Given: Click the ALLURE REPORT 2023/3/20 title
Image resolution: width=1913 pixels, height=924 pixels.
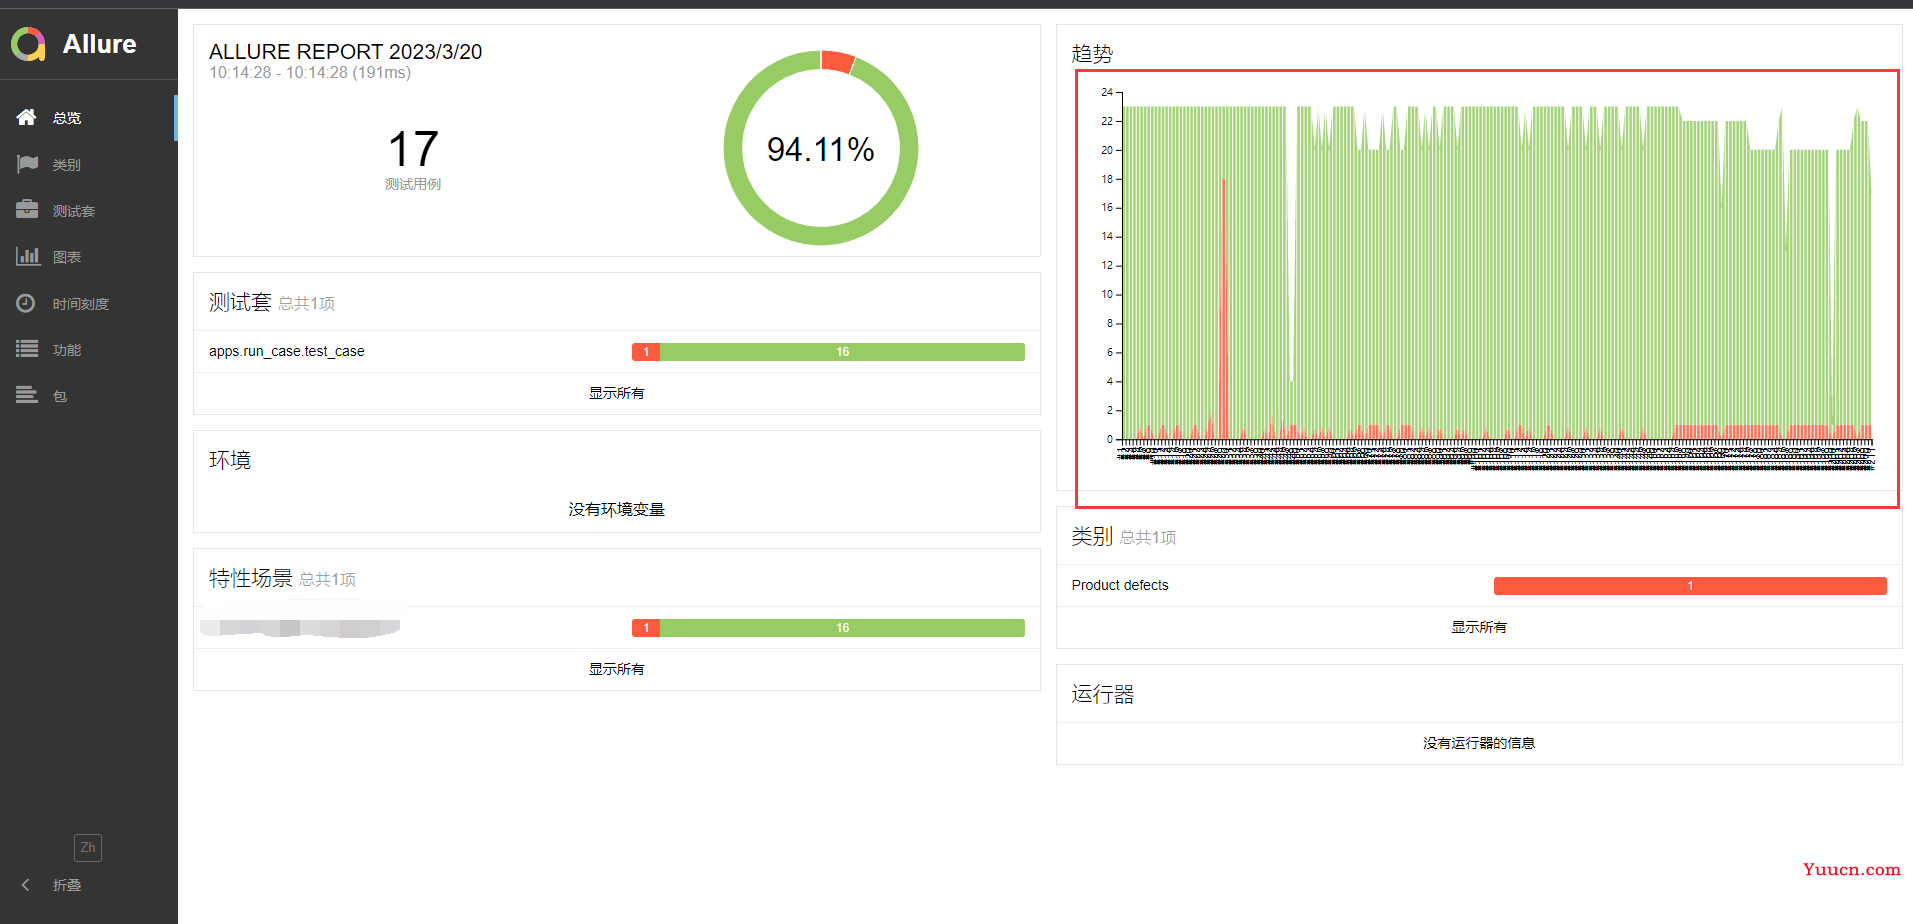Looking at the screenshot, I should (x=345, y=51).
